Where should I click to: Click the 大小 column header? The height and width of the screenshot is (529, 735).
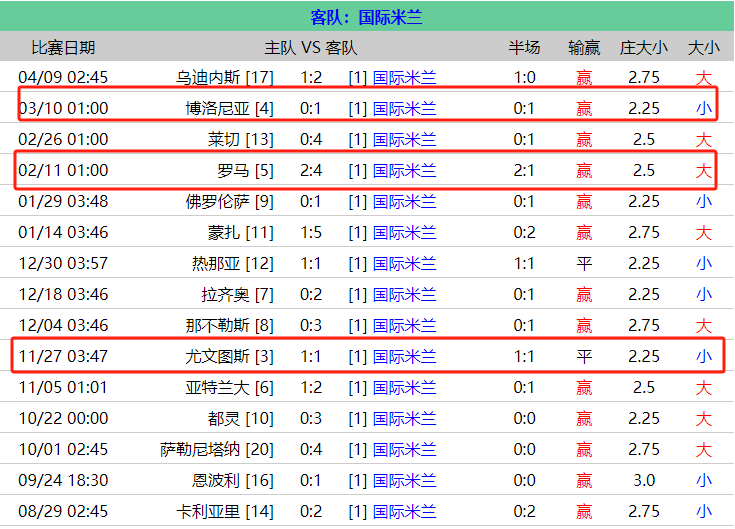coord(704,47)
